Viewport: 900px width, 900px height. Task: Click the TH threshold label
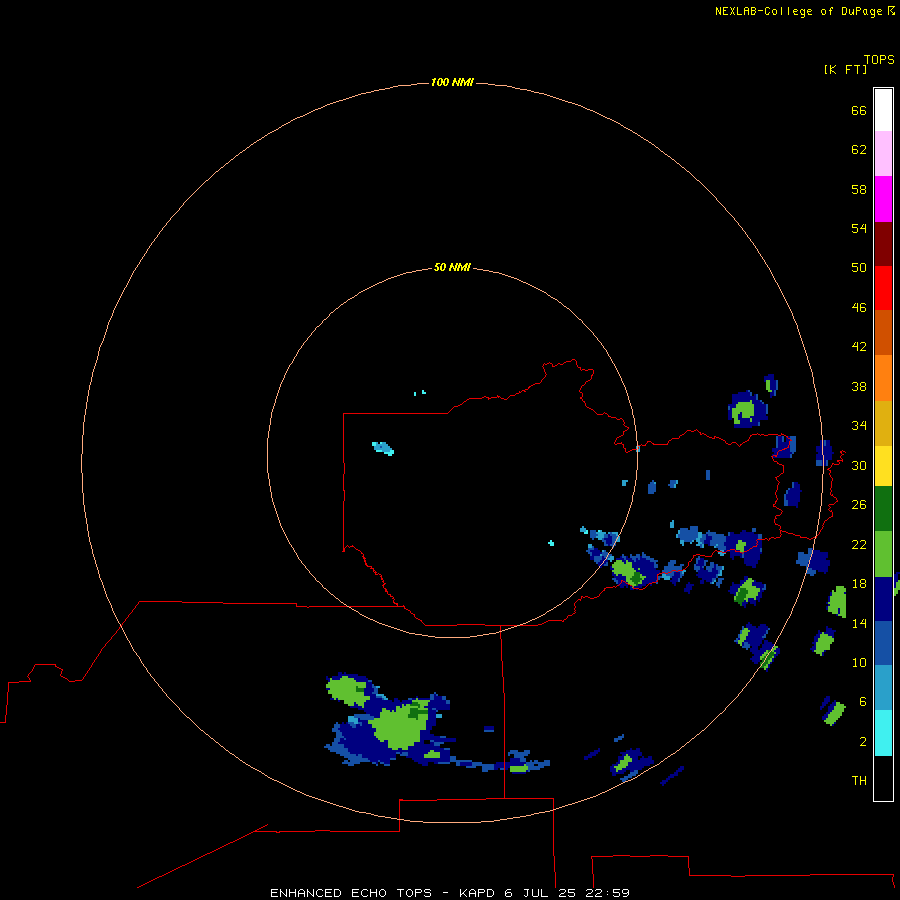[859, 780]
